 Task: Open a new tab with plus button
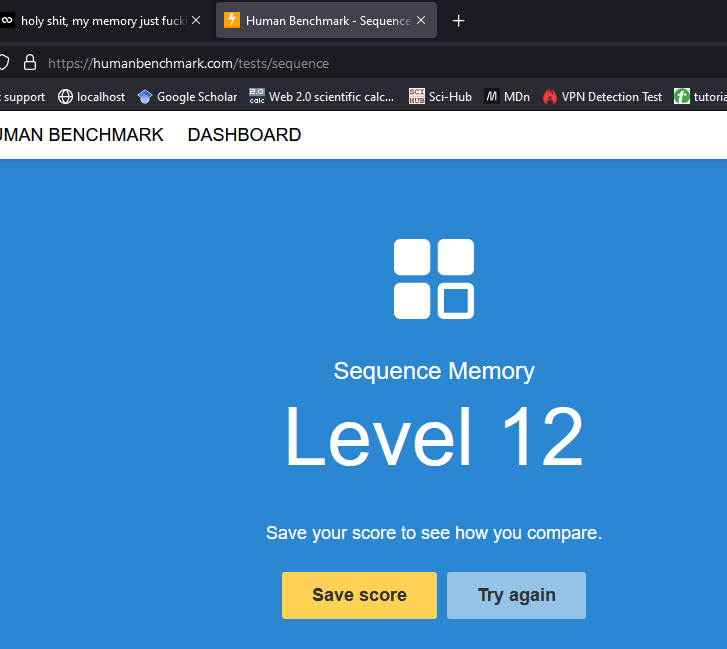[458, 21]
